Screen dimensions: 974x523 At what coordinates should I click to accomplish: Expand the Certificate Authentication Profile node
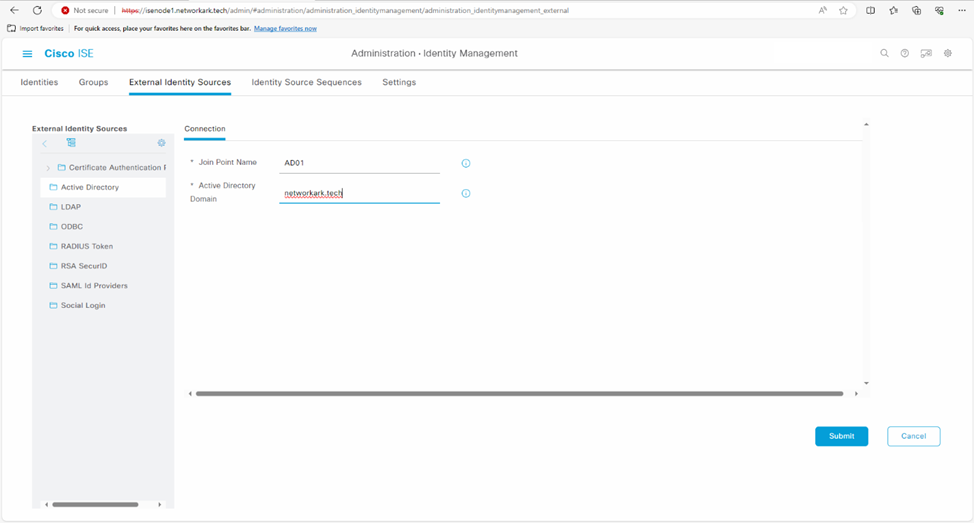(x=48, y=168)
